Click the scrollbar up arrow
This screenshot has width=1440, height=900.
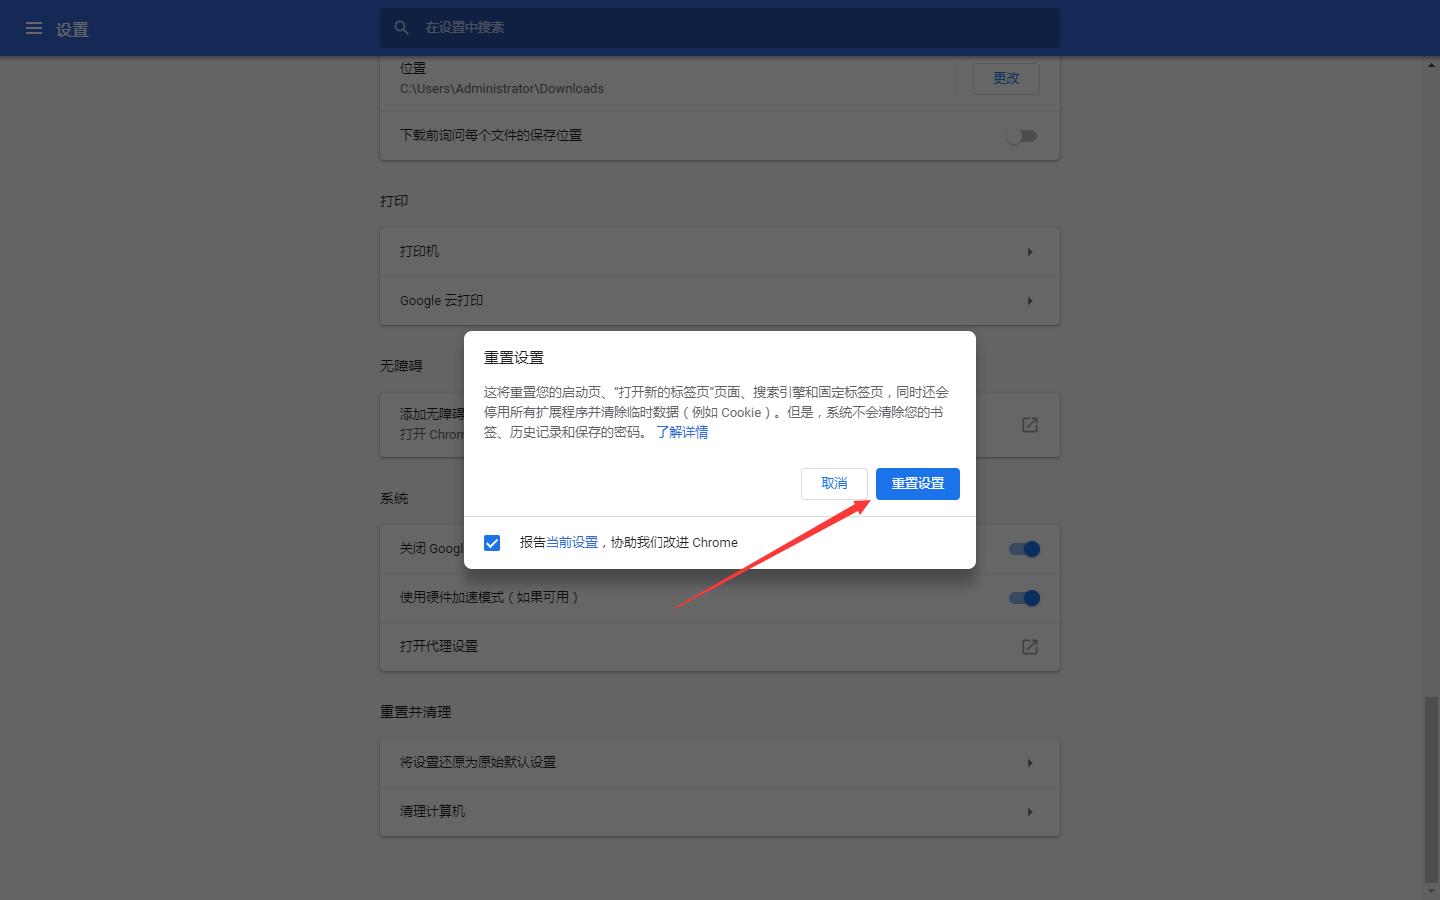(1432, 65)
